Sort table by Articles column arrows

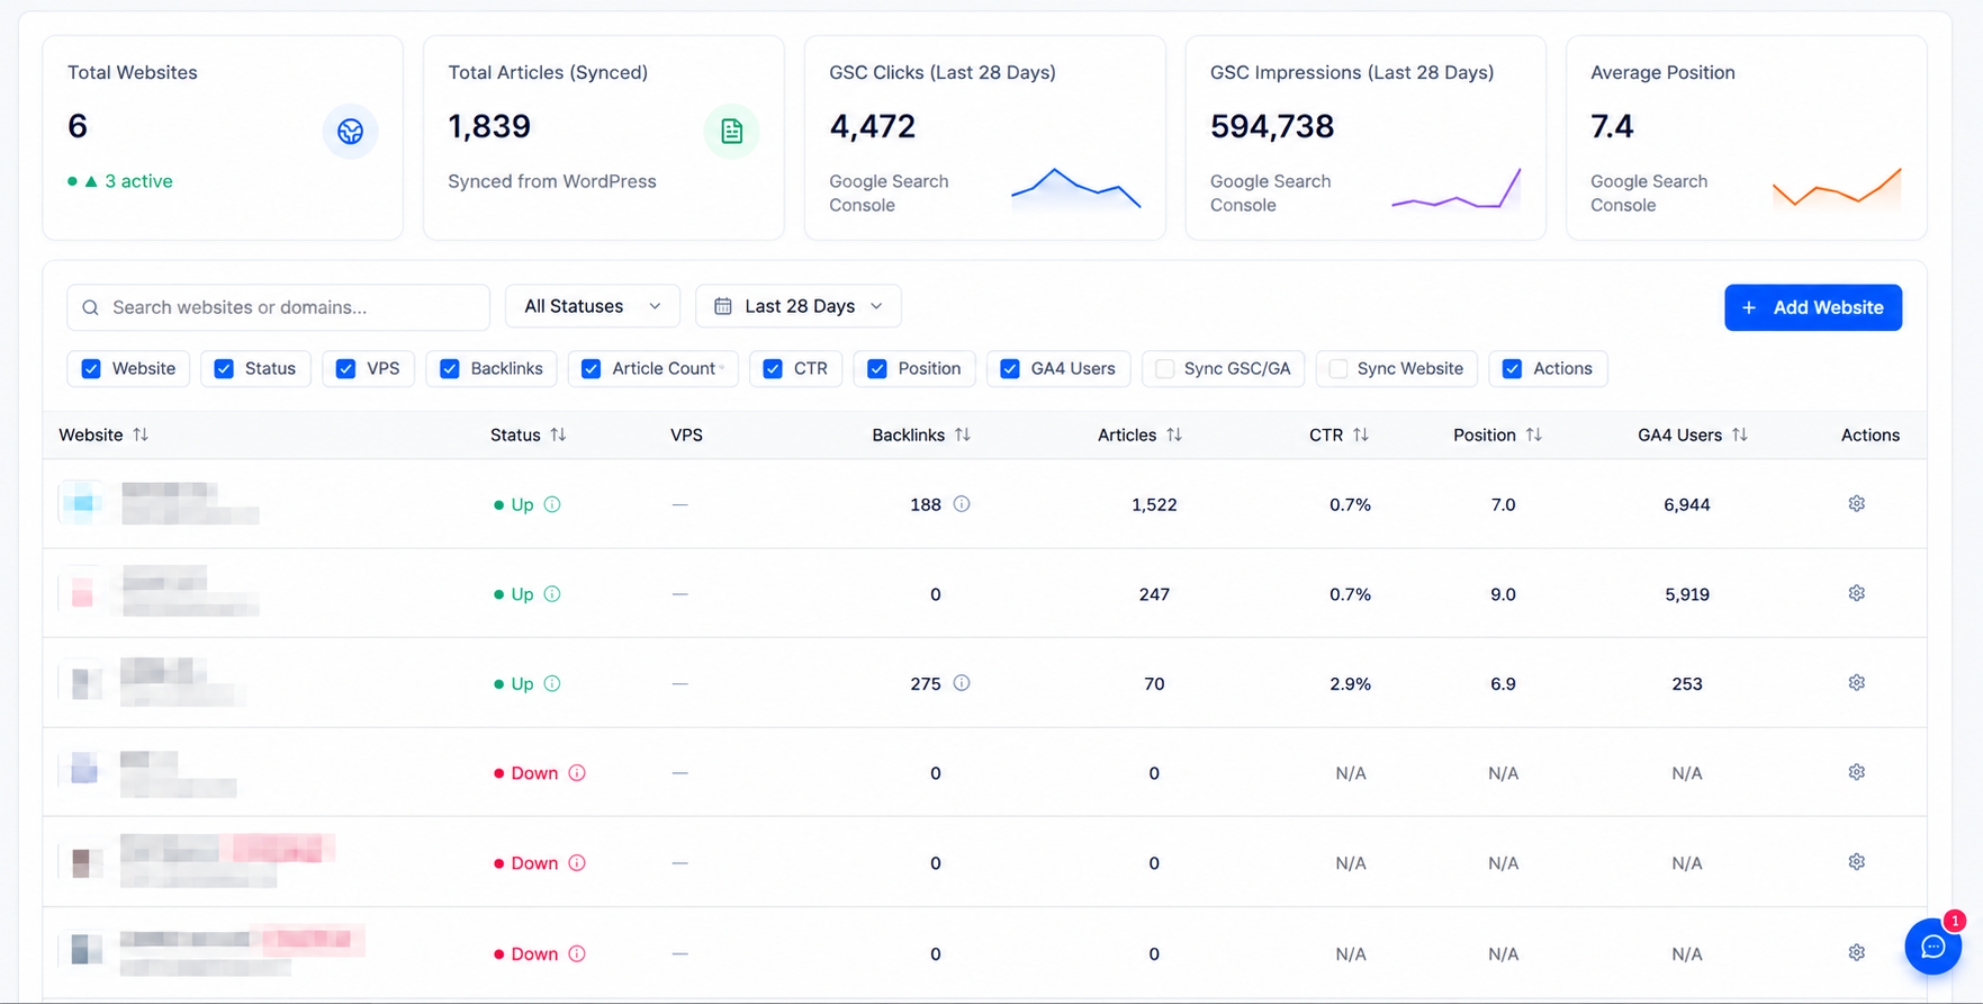click(x=1174, y=435)
